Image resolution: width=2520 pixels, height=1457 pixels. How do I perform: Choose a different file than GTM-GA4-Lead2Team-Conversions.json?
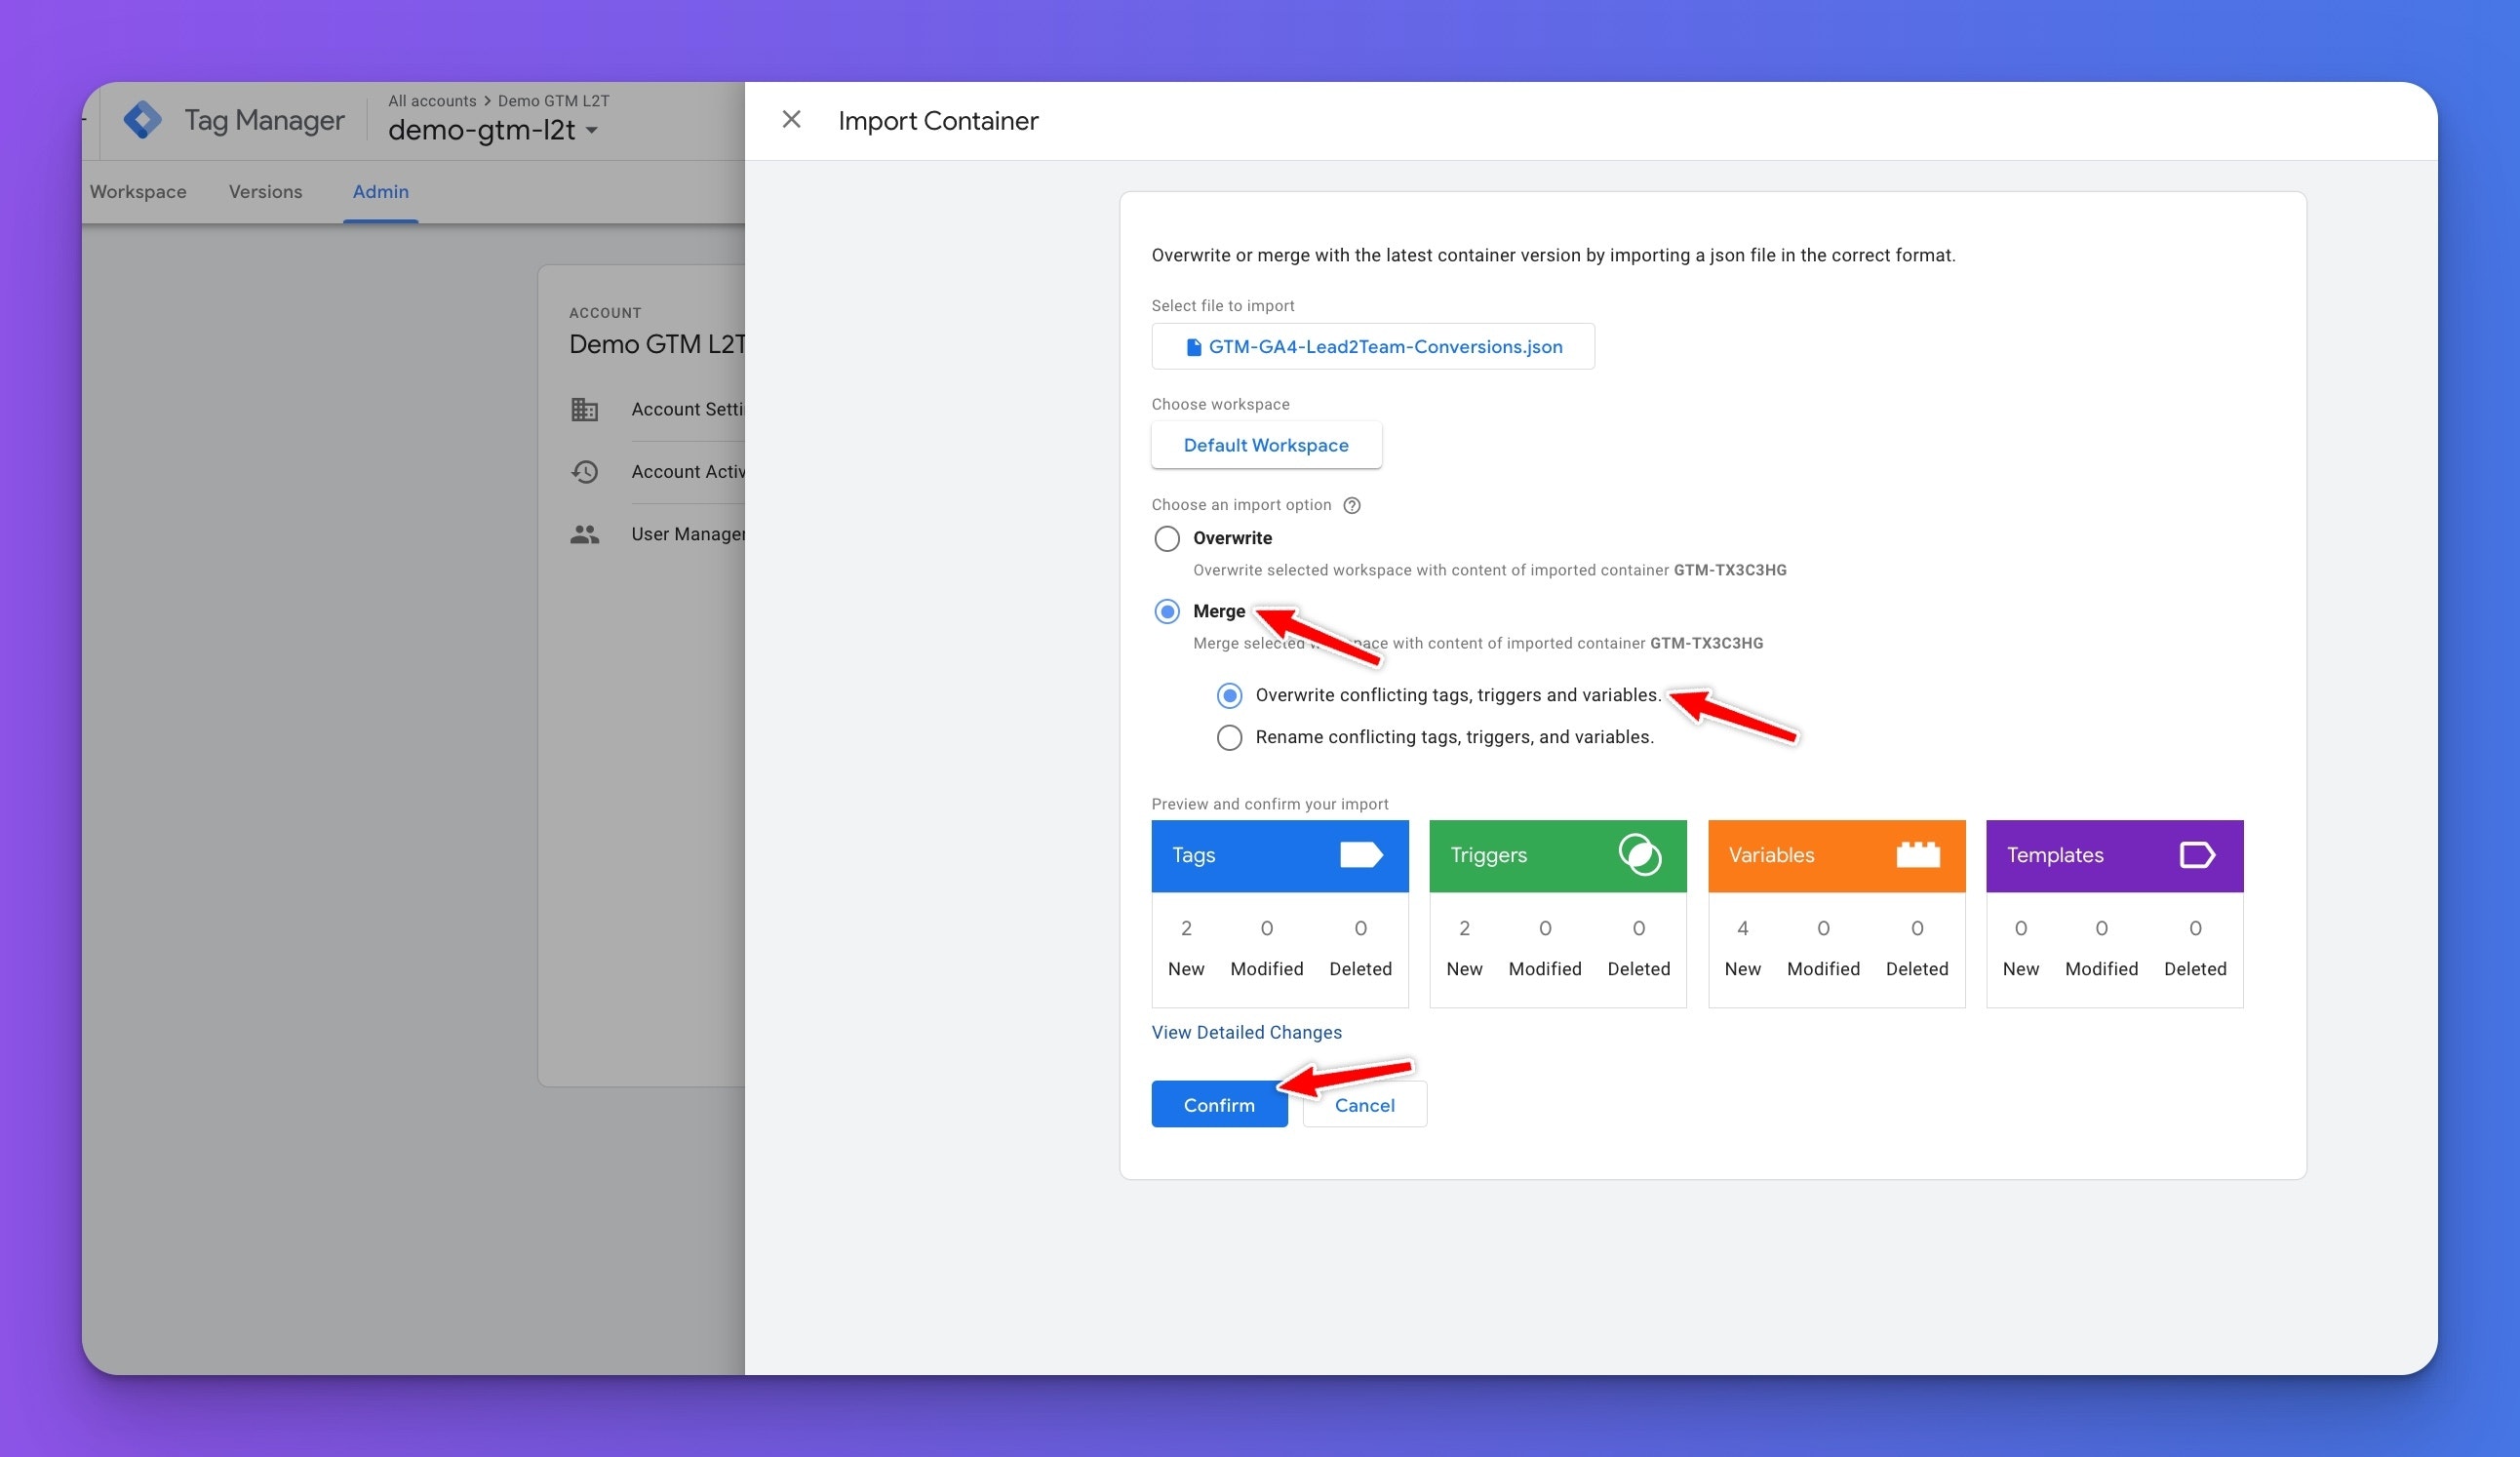pyautogui.click(x=1372, y=346)
